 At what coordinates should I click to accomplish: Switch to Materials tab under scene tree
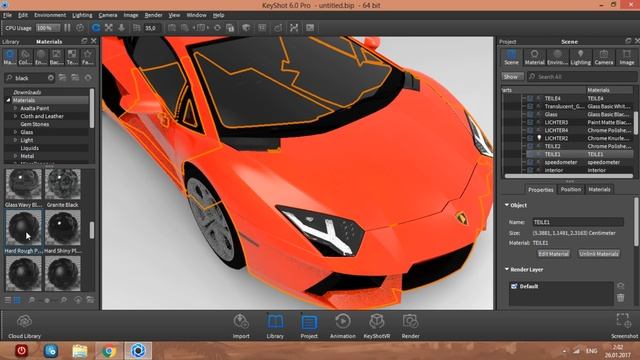coord(599,189)
